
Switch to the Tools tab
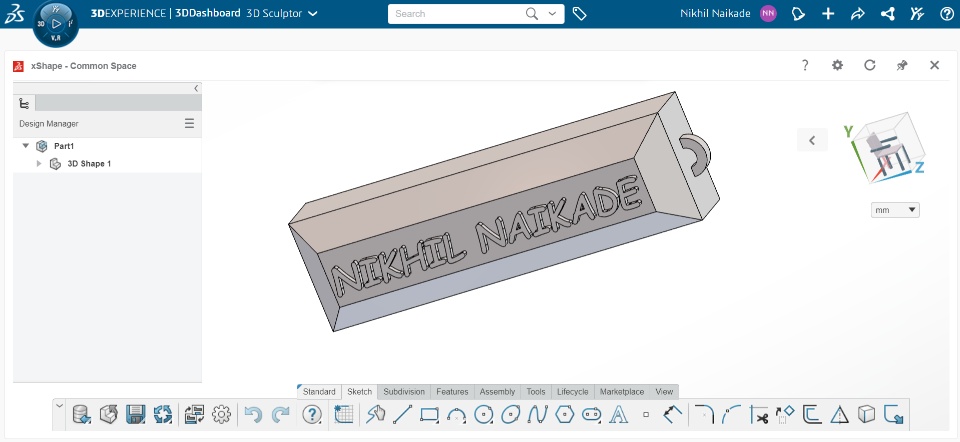pyautogui.click(x=536, y=392)
